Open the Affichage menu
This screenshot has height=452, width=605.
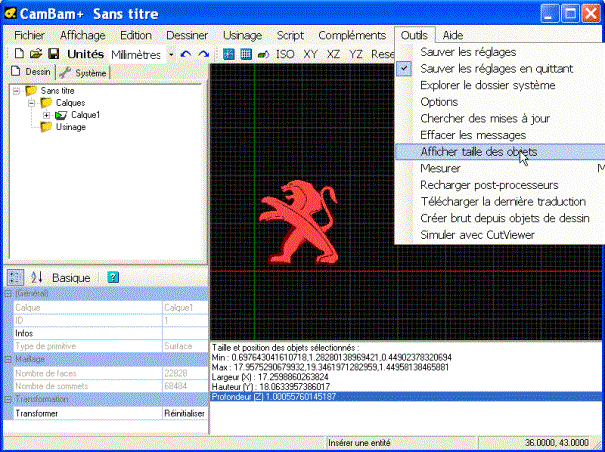83,35
